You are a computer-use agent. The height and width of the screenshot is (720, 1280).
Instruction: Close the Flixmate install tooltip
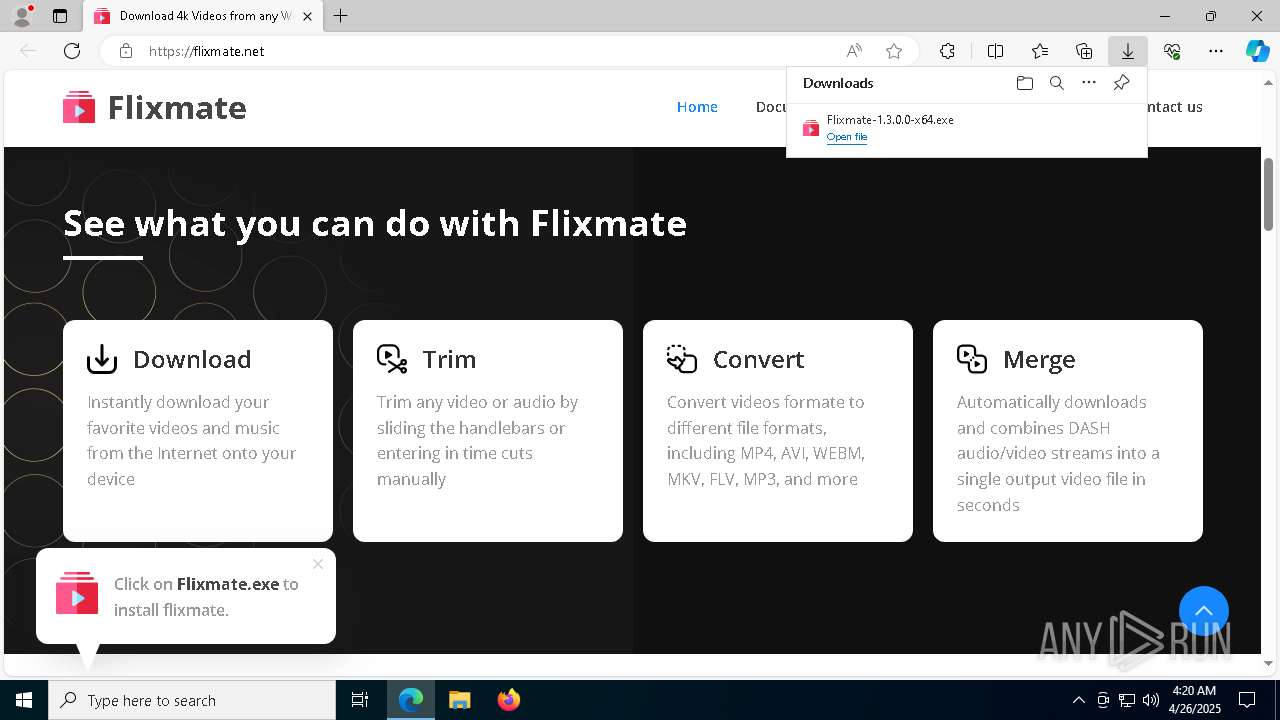coord(318,564)
